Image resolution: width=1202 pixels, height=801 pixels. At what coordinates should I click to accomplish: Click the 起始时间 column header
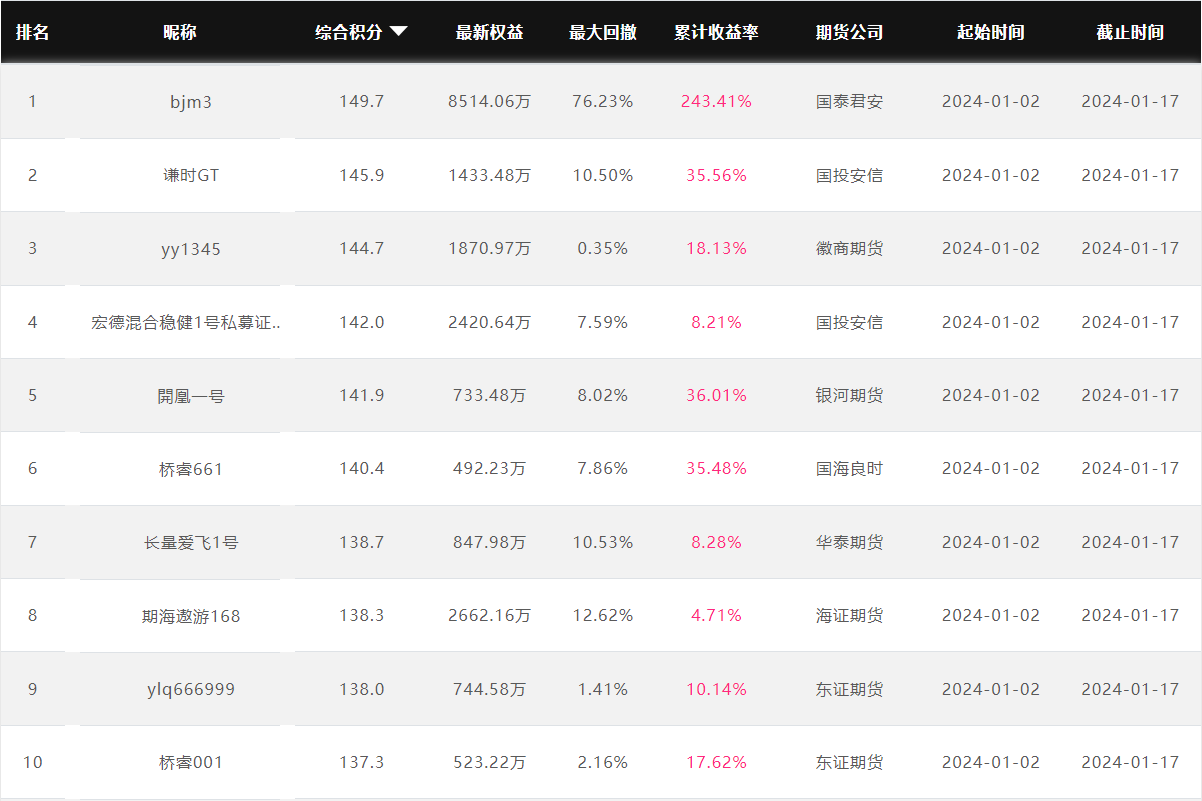point(991,32)
